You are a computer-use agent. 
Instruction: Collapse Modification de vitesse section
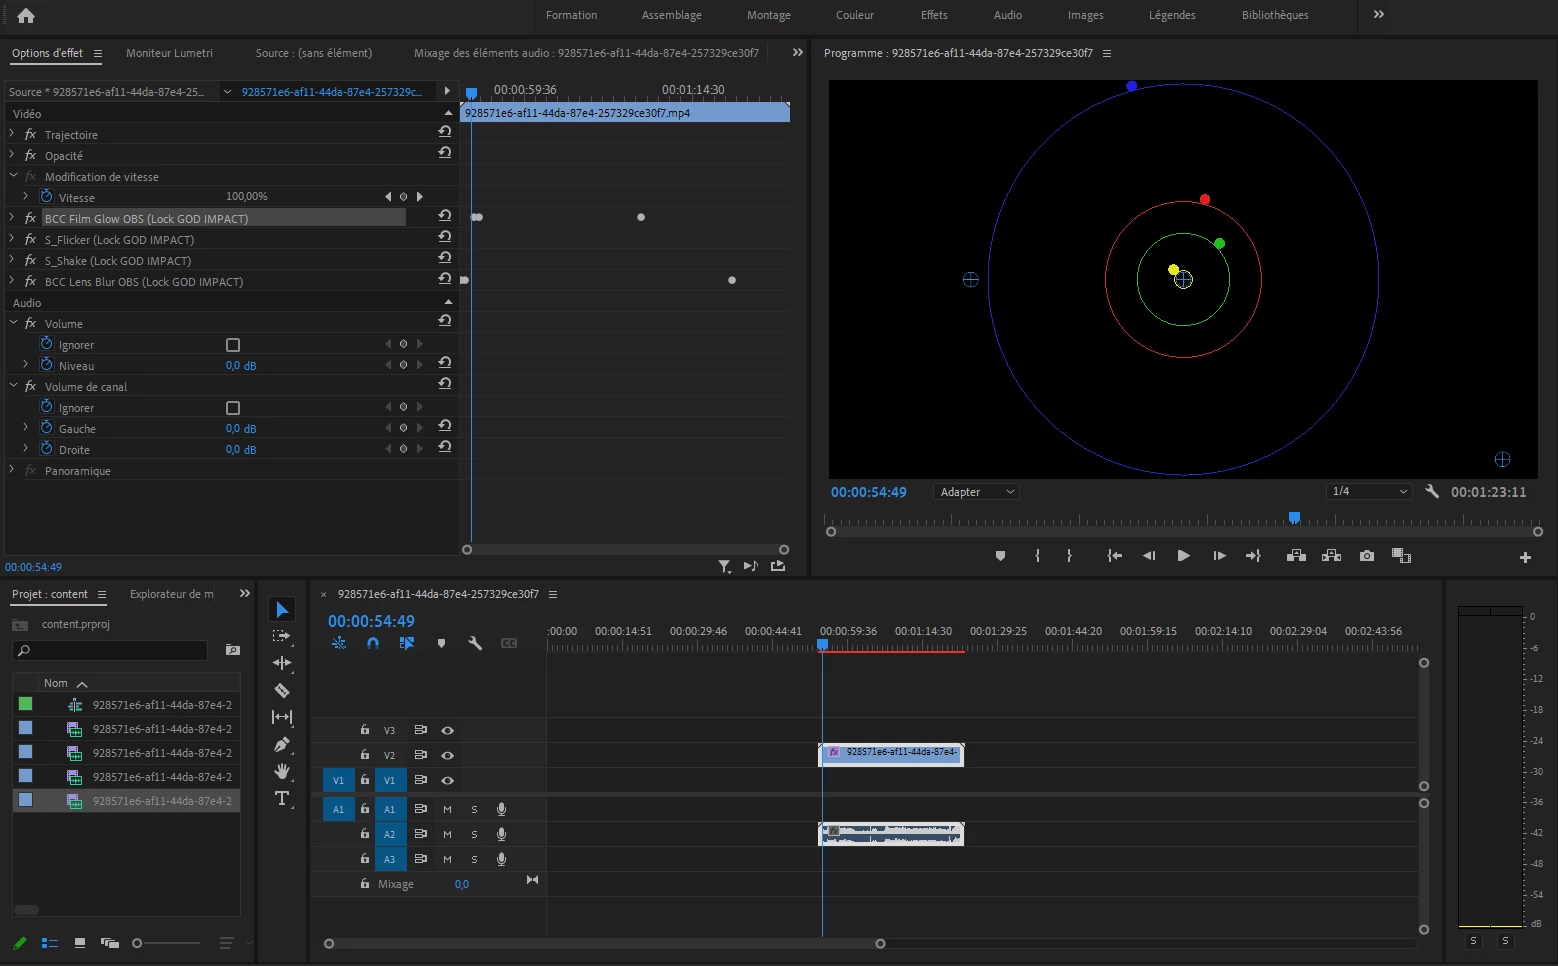[13, 176]
